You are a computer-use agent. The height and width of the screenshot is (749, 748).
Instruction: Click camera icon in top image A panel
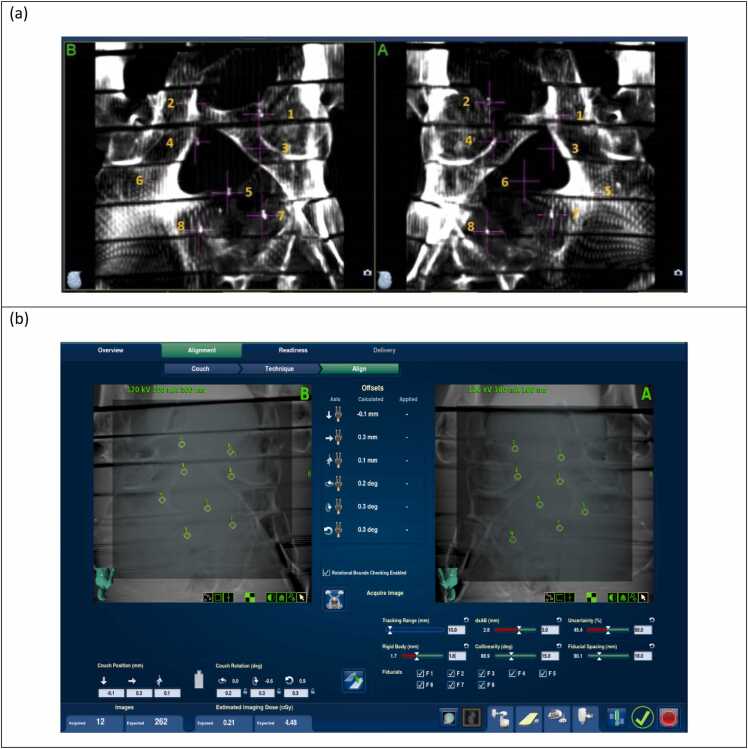(678, 272)
